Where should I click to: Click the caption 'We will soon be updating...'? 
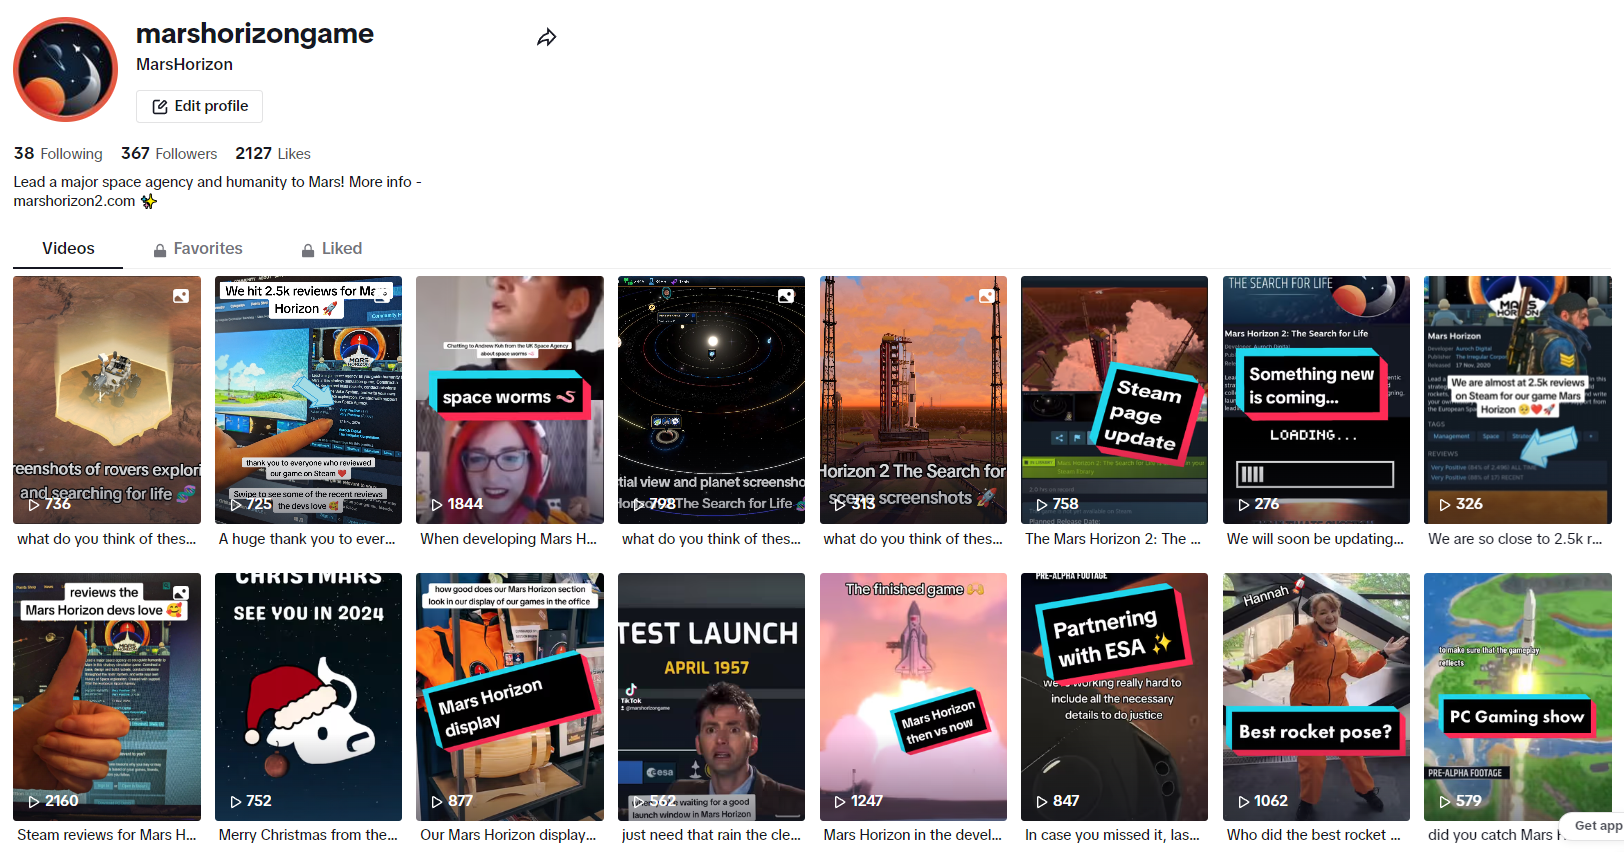pos(1315,539)
